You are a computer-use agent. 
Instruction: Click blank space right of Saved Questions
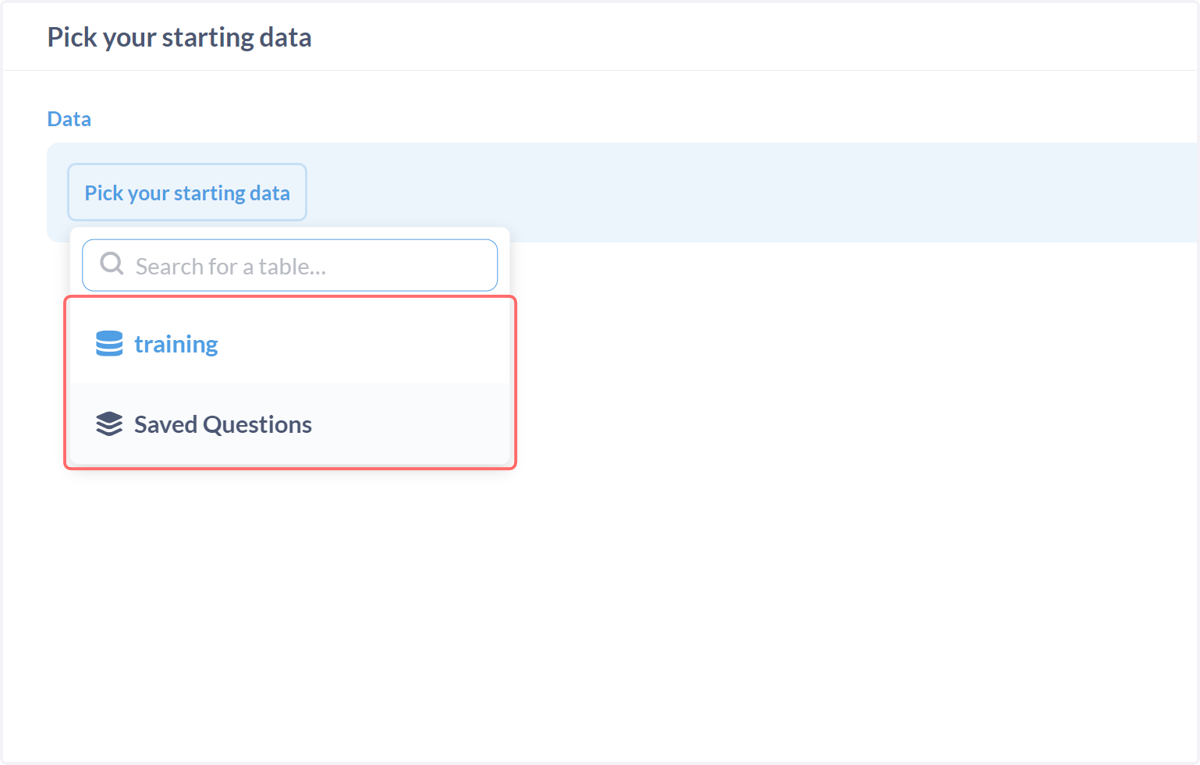pos(410,424)
